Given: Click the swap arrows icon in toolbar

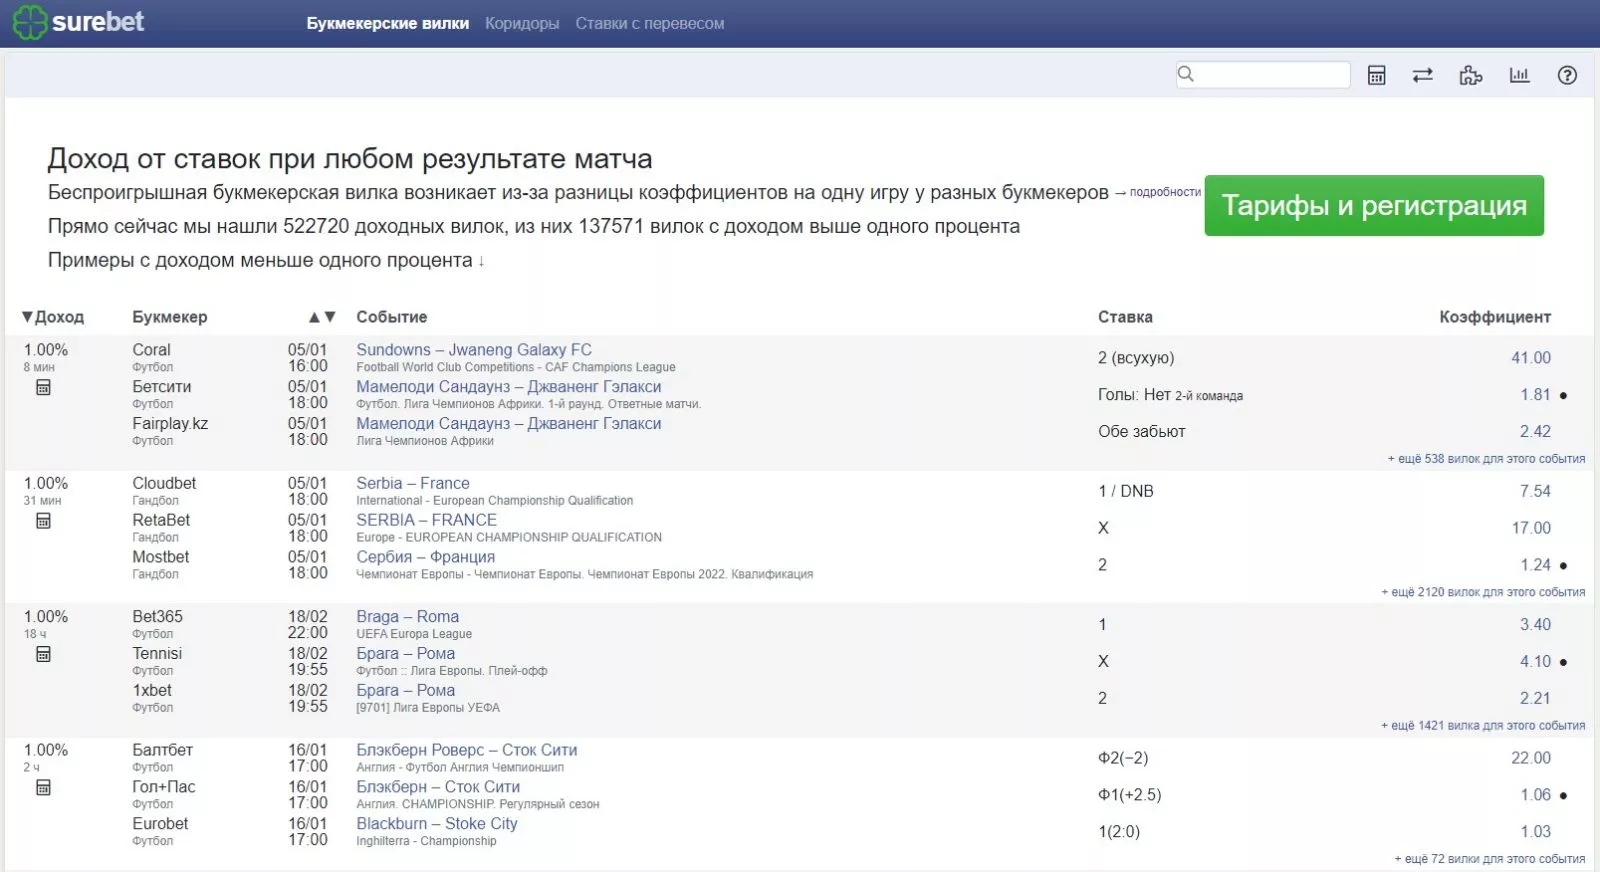Looking at the screenshot, I should pyautogui.click(x=1422, y=75).
